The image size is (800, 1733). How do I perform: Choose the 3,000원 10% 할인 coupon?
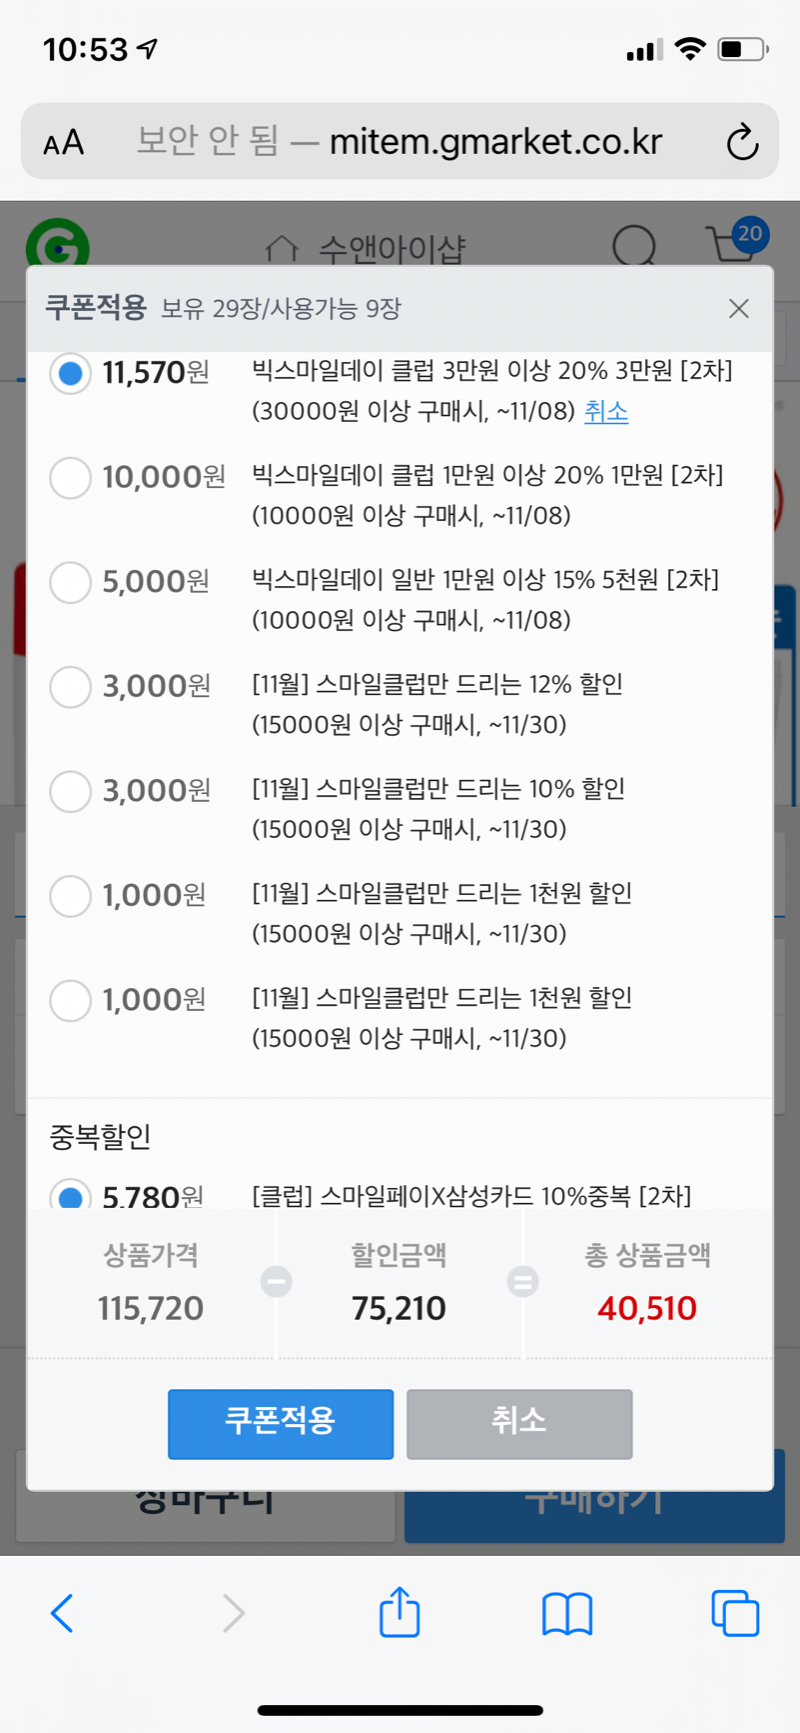pos(71,791)
